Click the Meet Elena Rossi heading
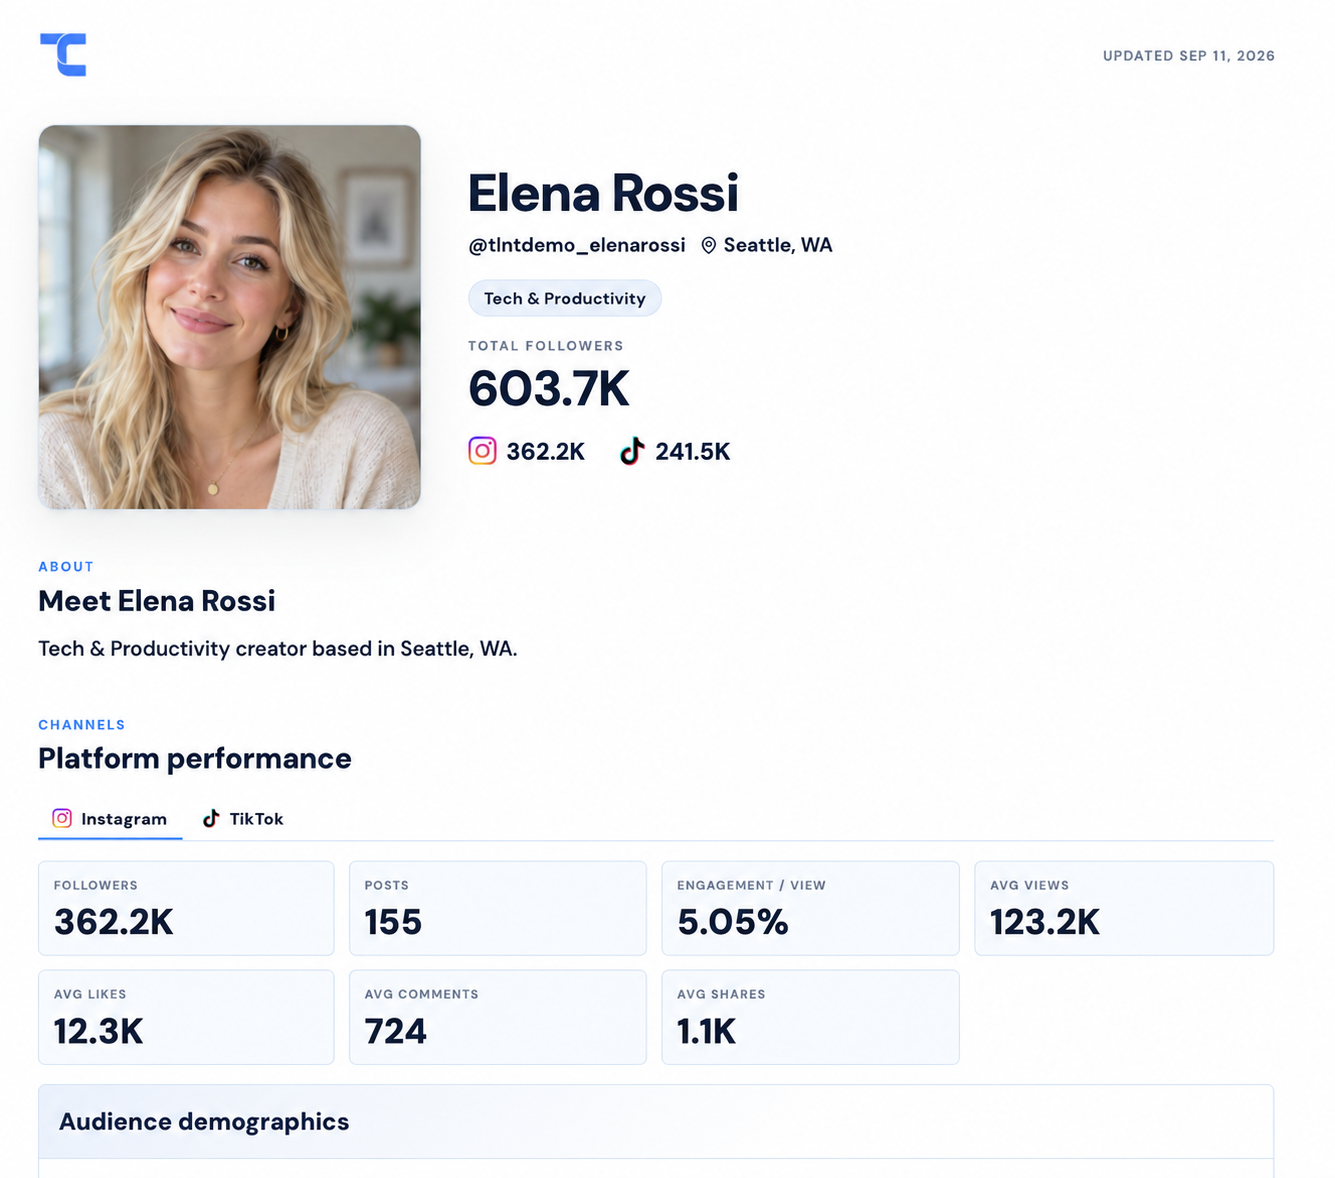1335x1178 pixels. tap(157, 601)
